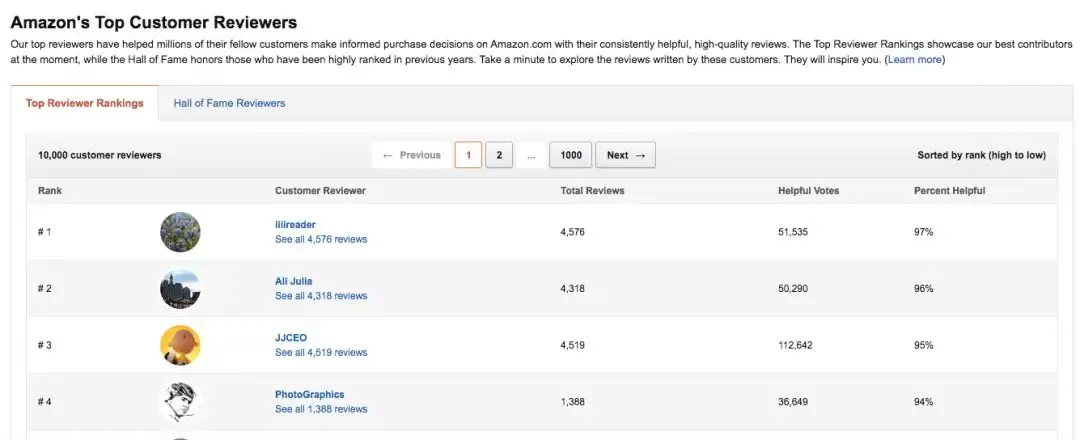Click the Sorted by rank label
This screenshot has width=1080, height=440.
(x=982, y=156)
